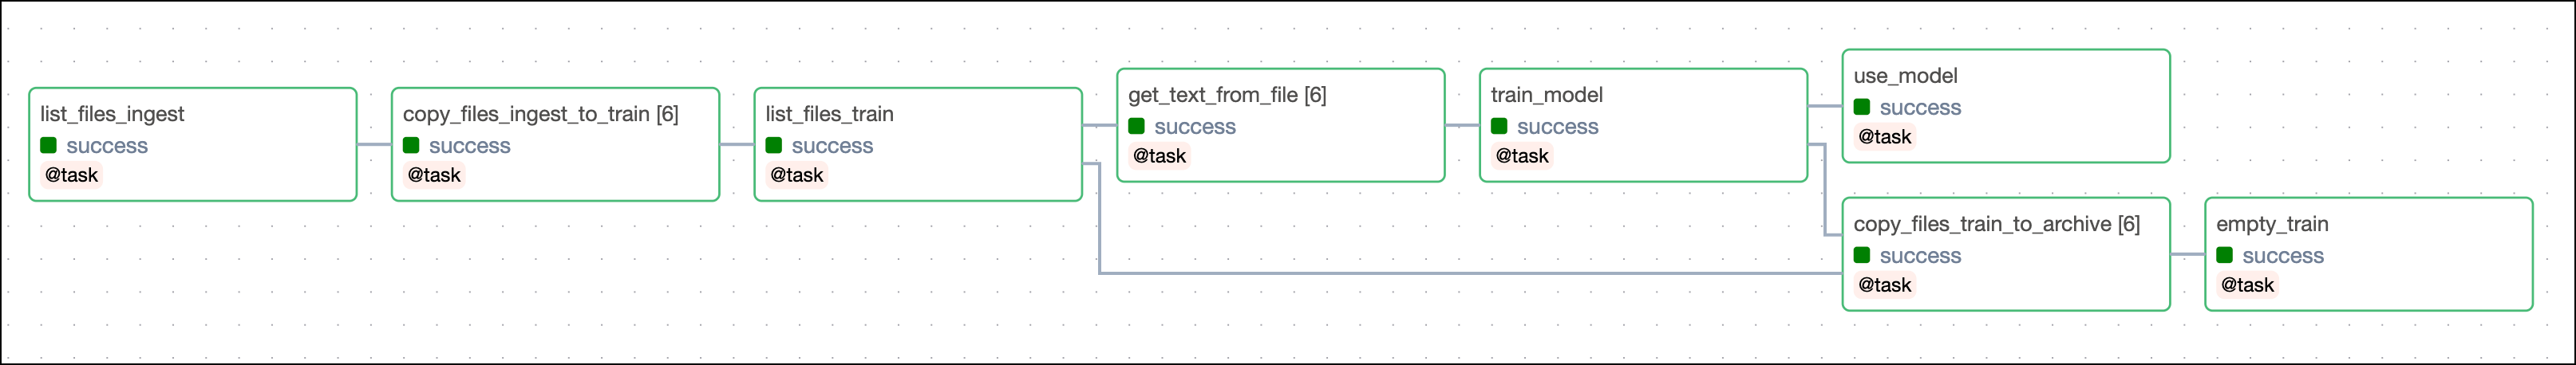Click the green status square in copy_files_ingest_to_train
The height and width of the screenshot is (365, 2576).
[x=411, y=146]
